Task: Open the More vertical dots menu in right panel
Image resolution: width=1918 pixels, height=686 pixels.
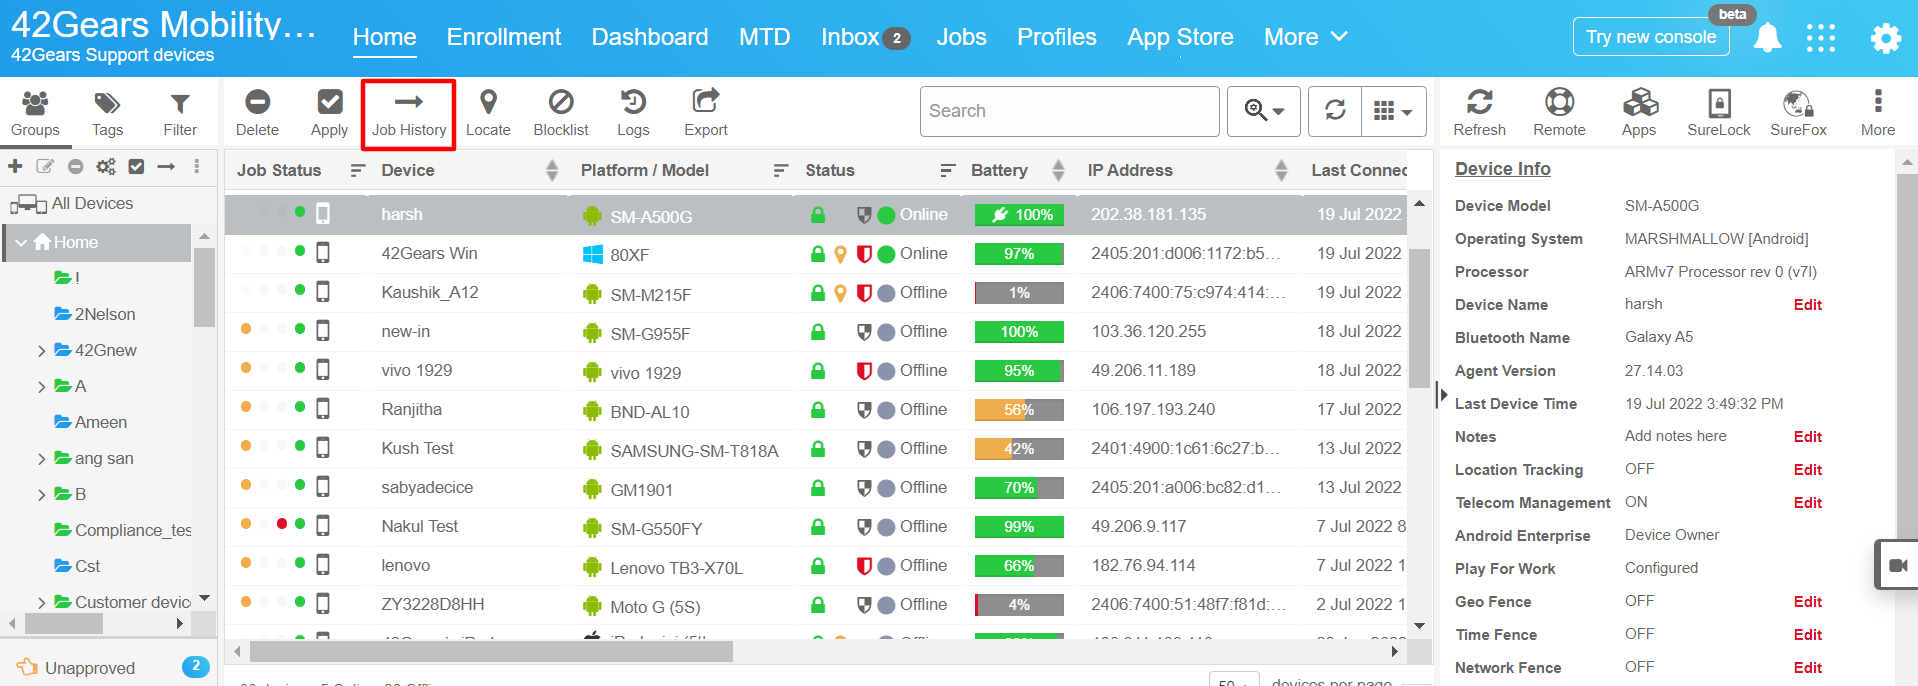Action: click(x=1877, y=113)
